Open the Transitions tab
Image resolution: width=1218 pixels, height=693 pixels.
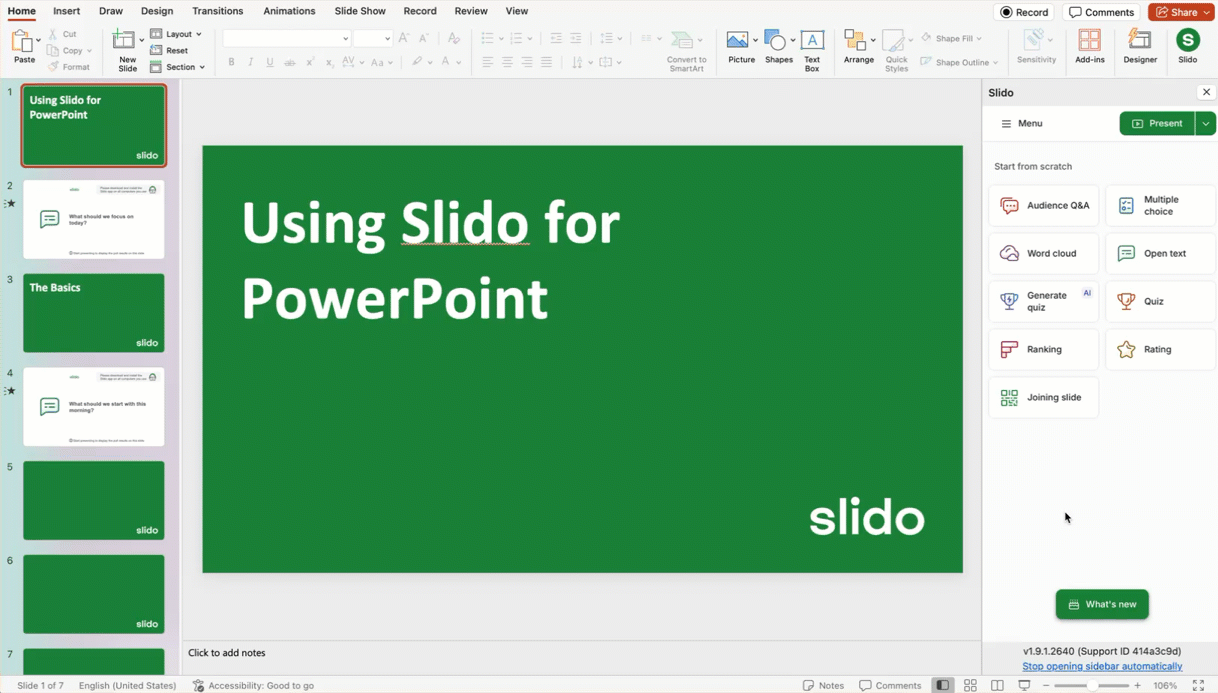pyautogui.click(x=218, y=11)
